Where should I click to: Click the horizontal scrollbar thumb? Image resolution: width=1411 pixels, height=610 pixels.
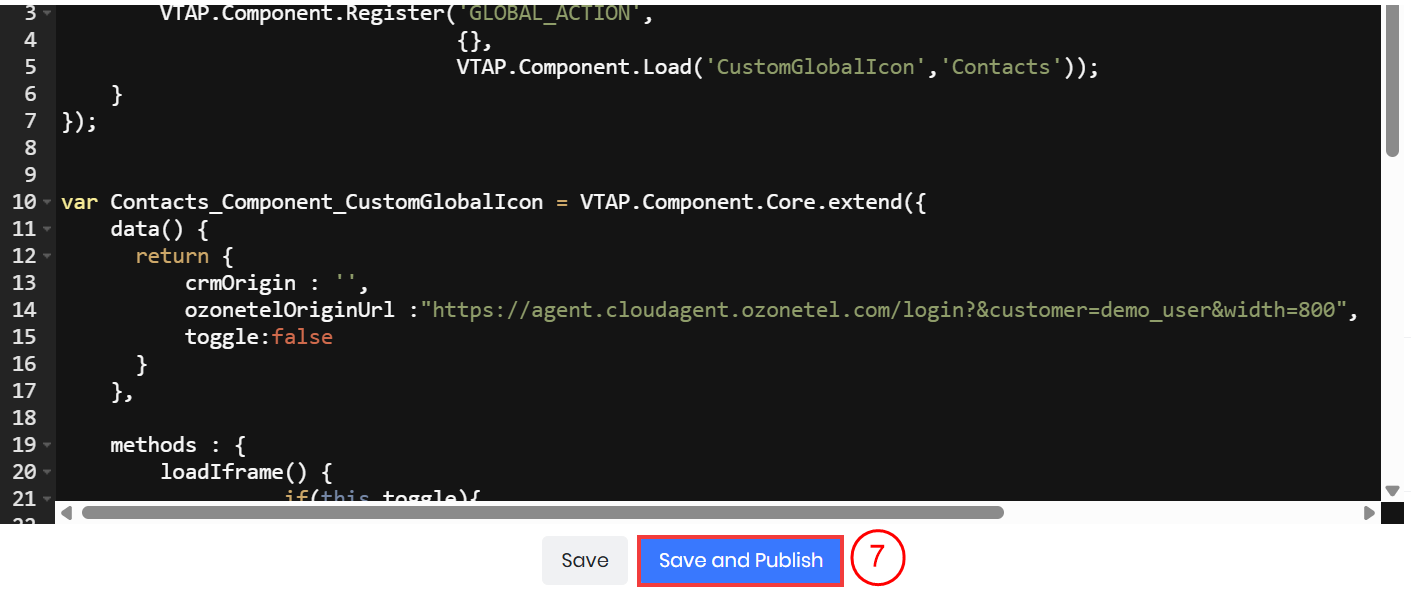(x=542, y=513)
